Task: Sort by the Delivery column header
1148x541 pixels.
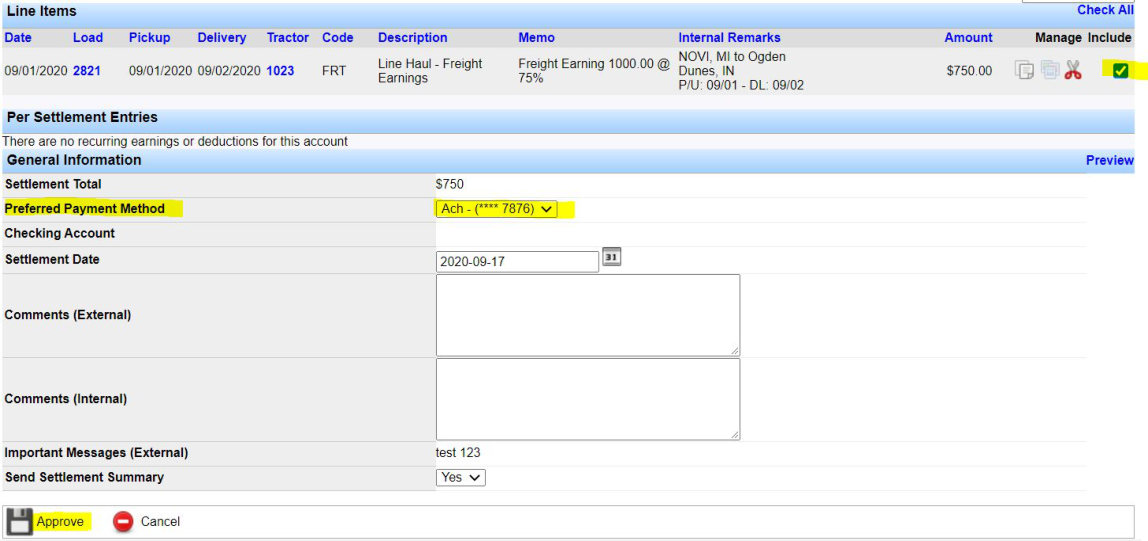Action: coord(222,37)
